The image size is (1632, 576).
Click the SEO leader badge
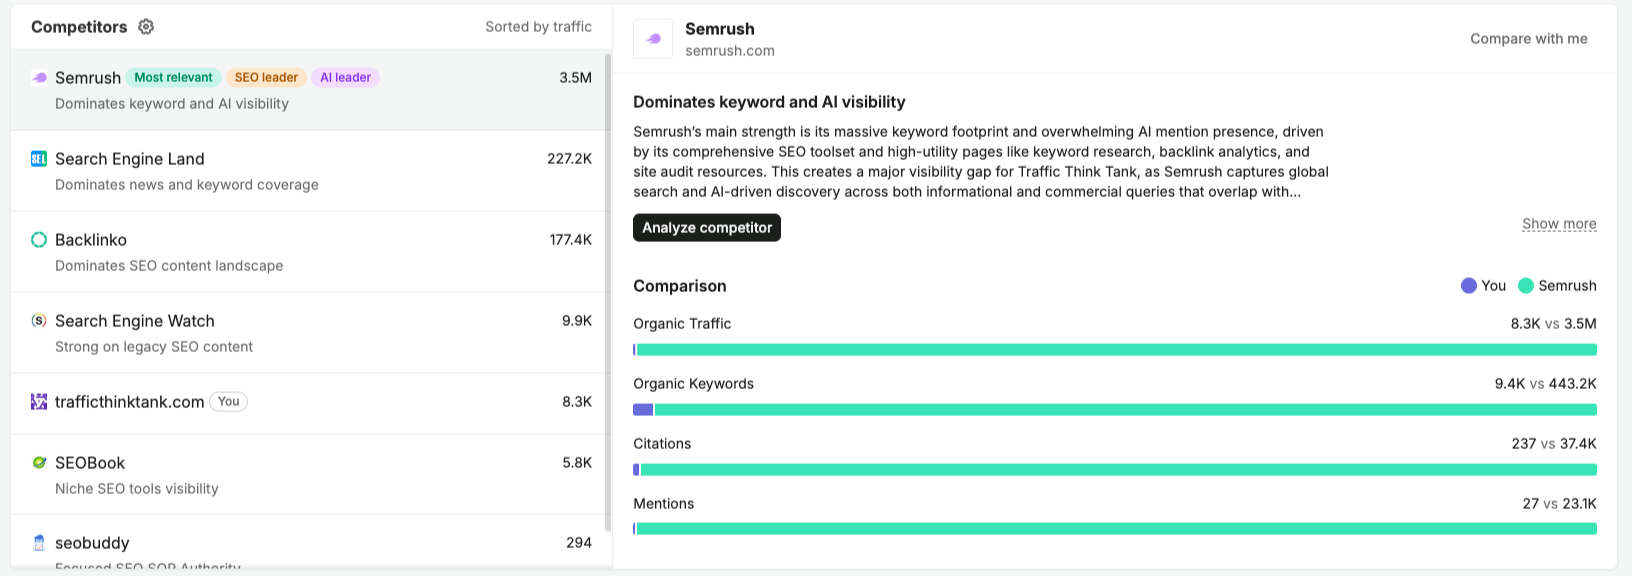(x=266, y=77)
